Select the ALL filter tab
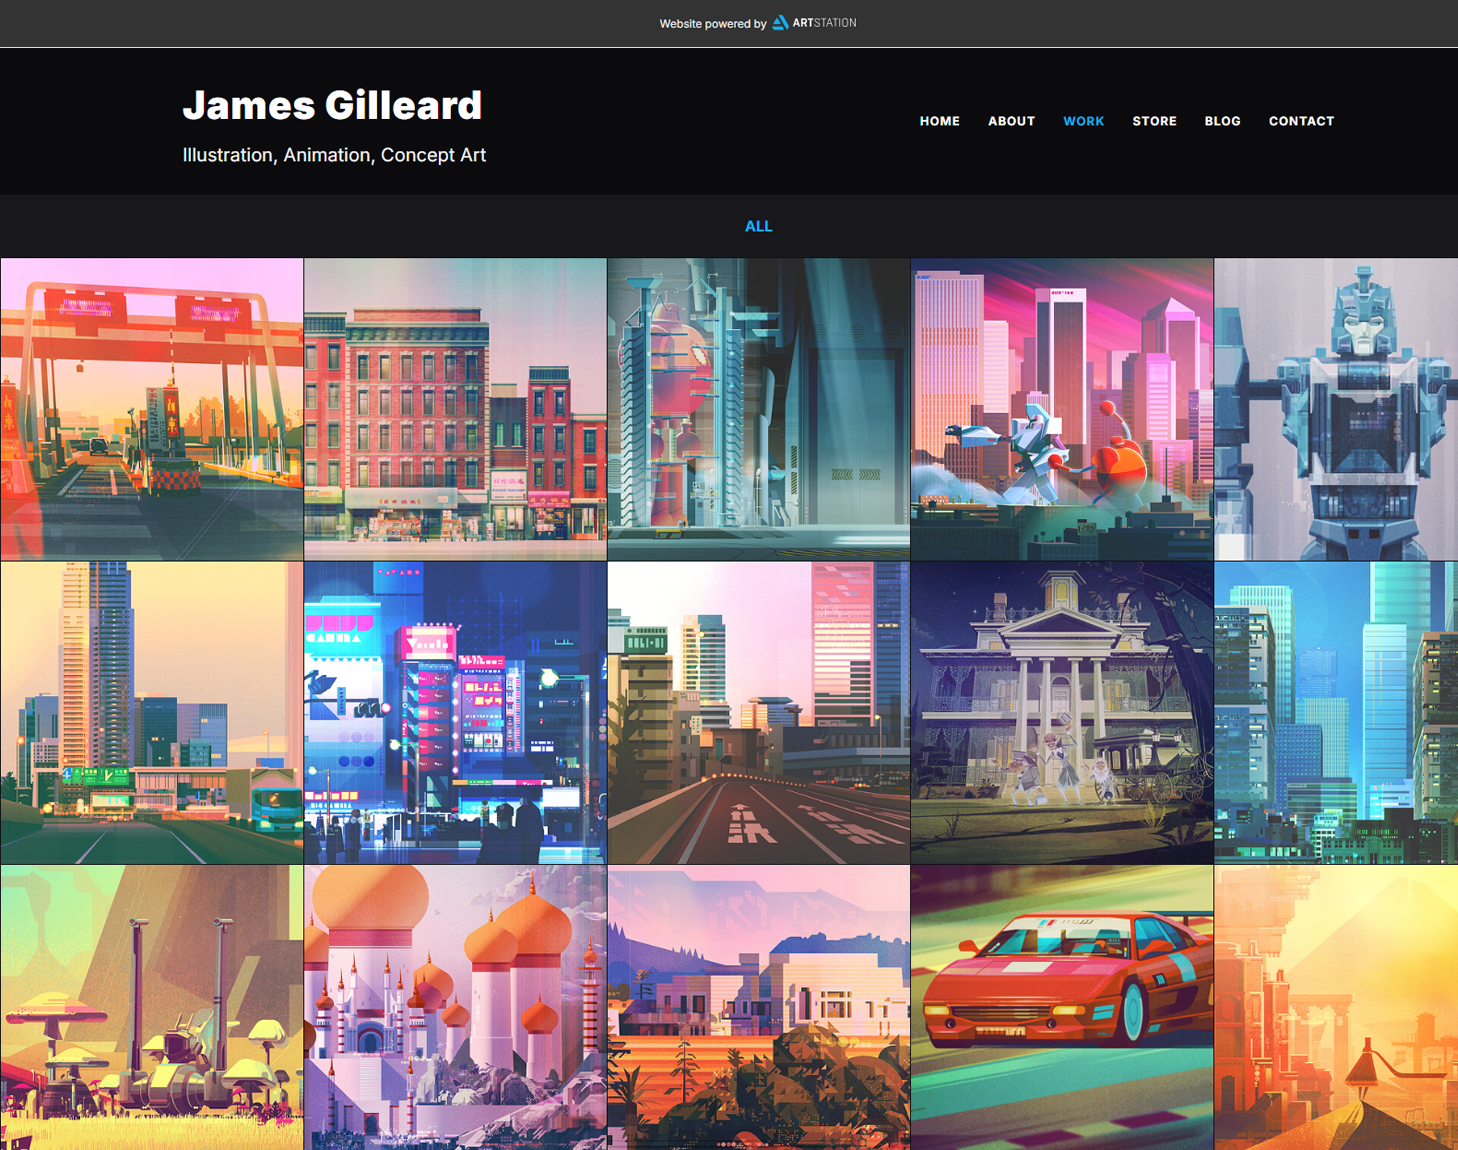 758,227
